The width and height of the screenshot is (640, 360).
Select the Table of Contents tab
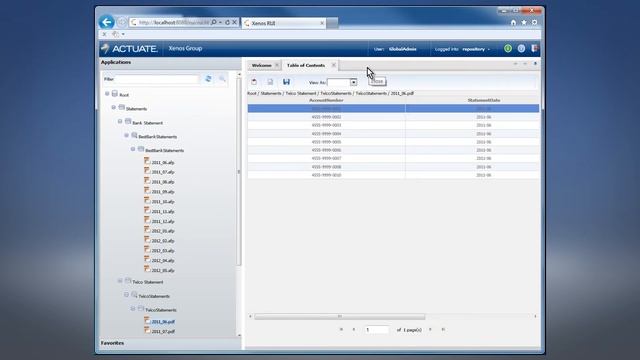(x=306, y=65)
